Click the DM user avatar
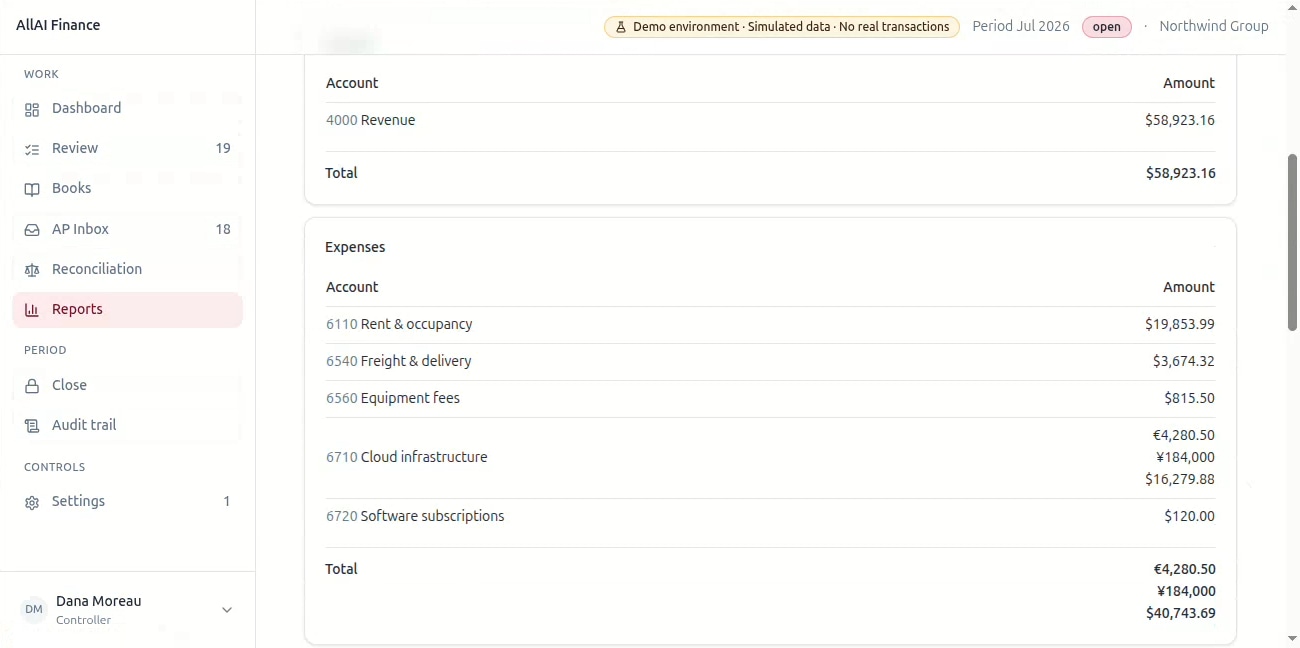1300x648 pixels. tap(34, 610)
